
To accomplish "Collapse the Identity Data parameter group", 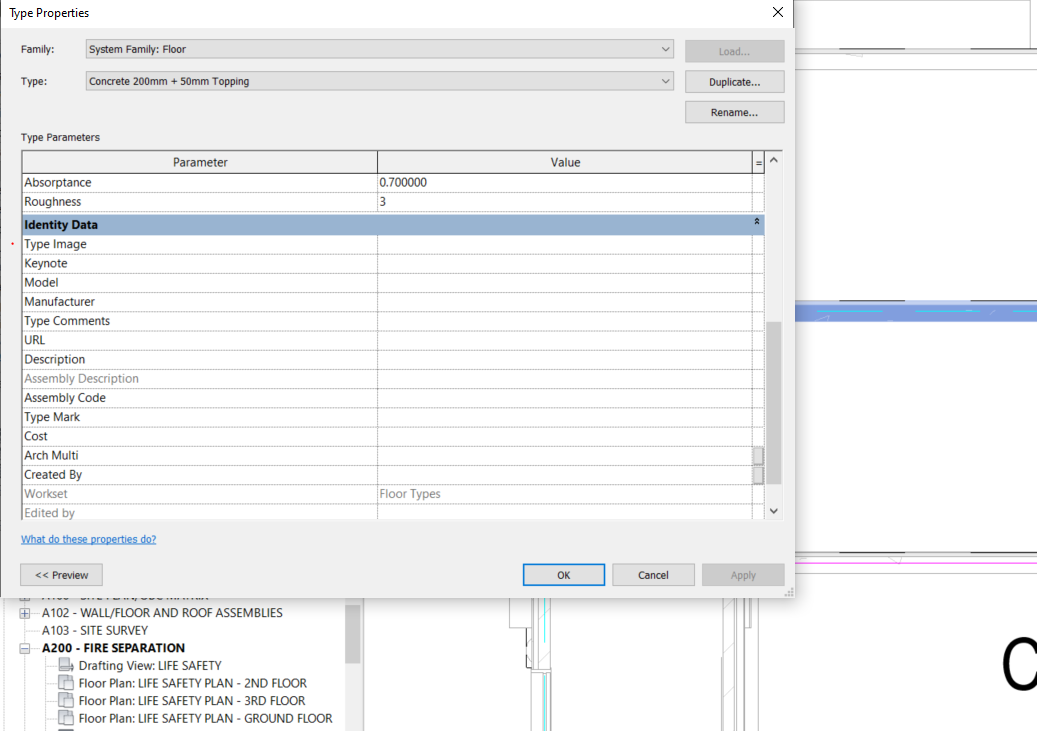I will point(756,224).
